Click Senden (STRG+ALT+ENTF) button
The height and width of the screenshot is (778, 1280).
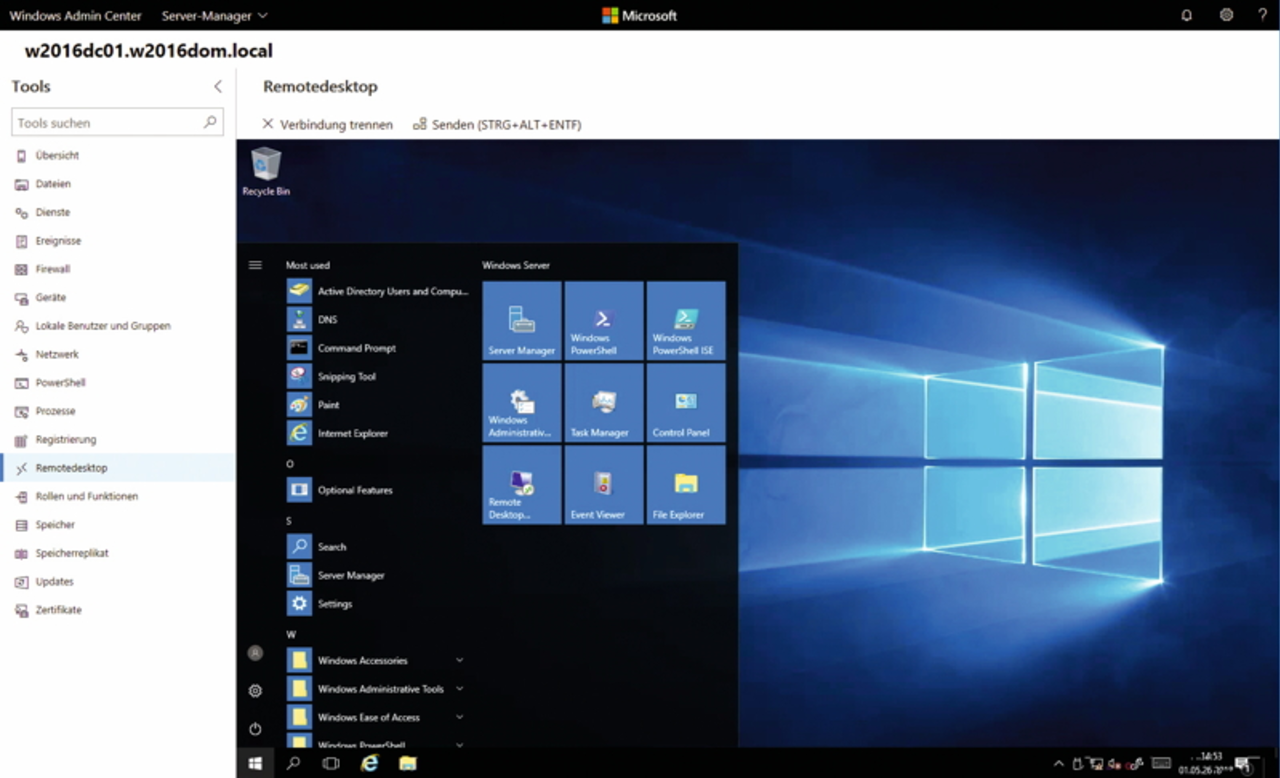[x=497, y=125]
